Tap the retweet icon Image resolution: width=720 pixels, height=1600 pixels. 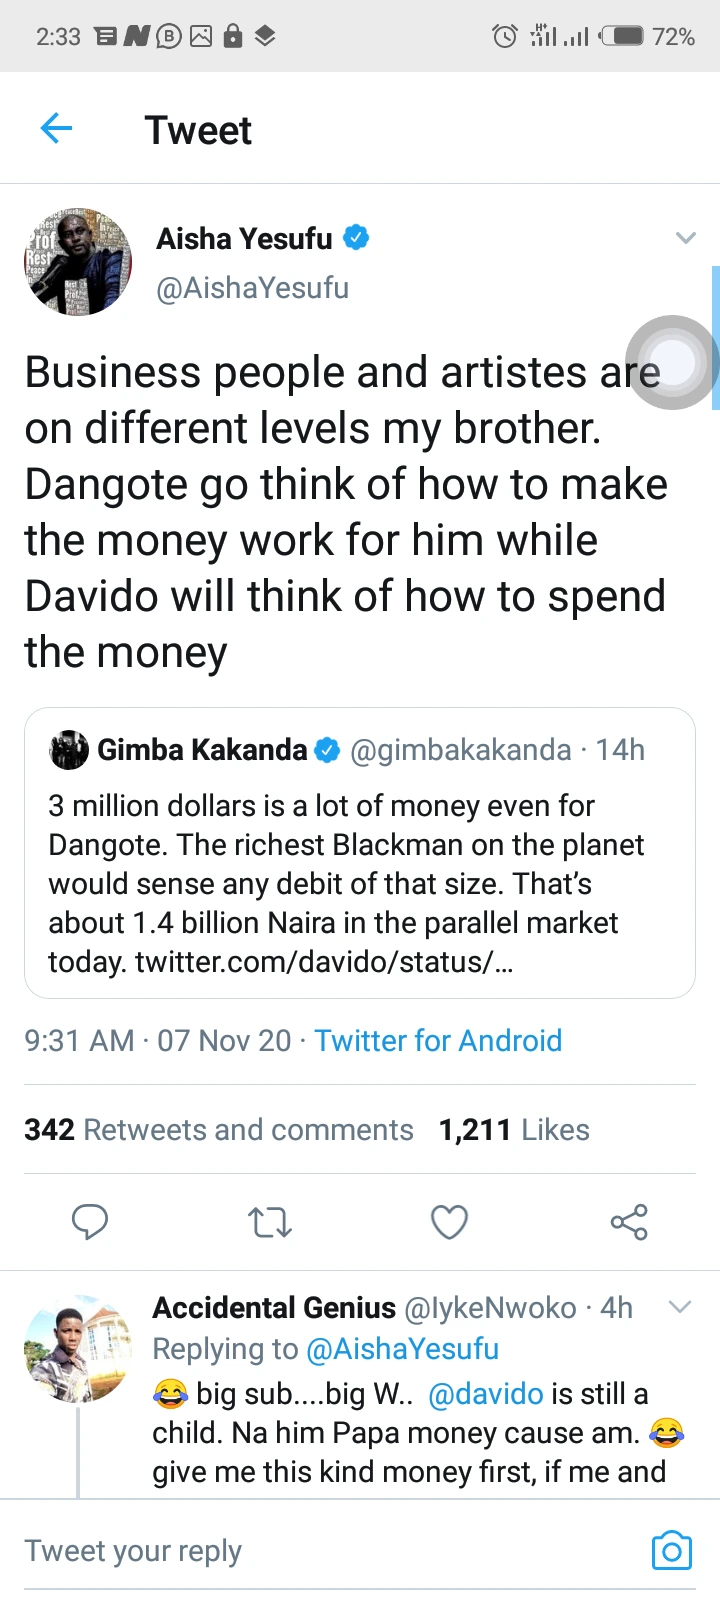[x=269, y=1222]
